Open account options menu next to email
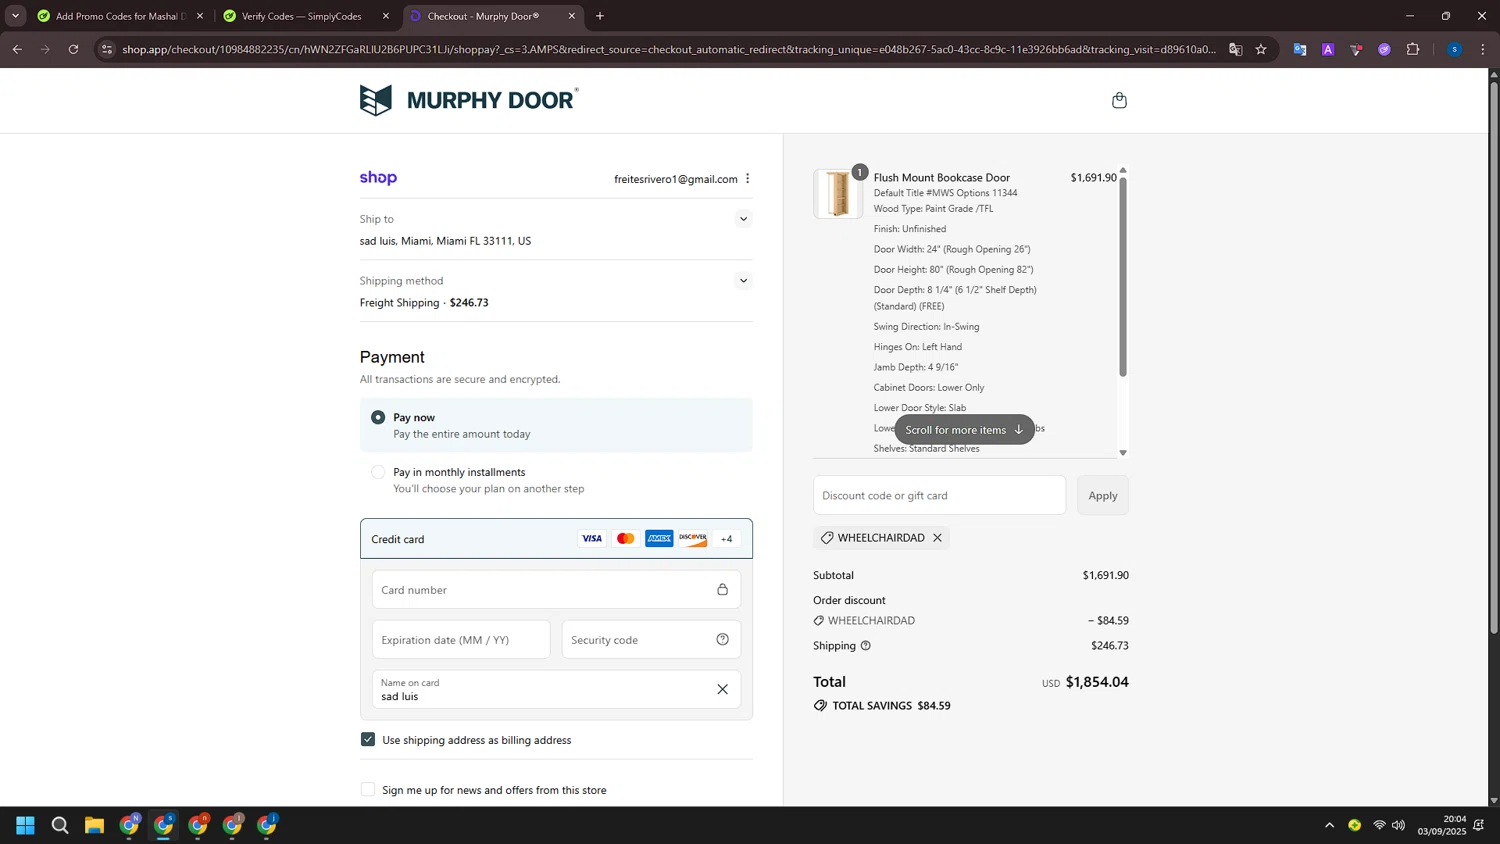This screenshot has width=1500, height=844. tap(747, 179)
